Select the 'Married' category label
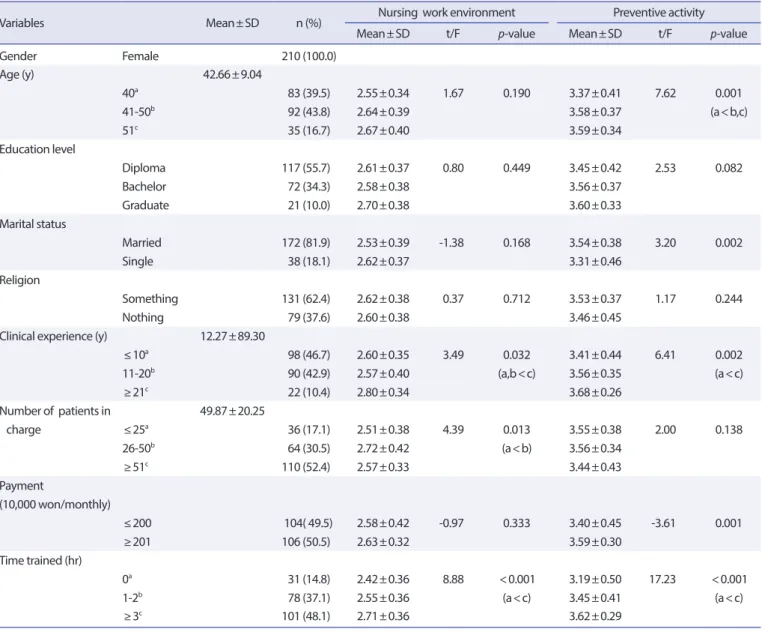This screenshot has height=632, width=762. (x=141, y=242)
